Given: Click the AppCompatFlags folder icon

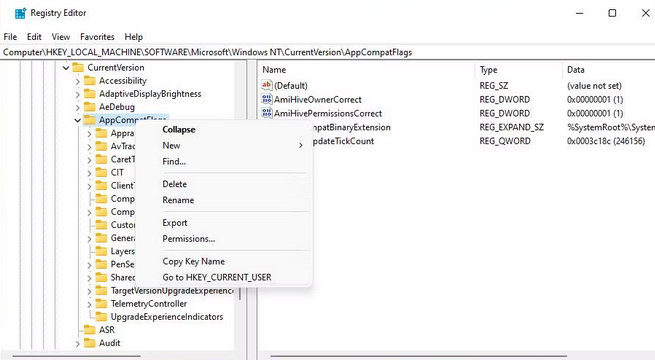Looking at the screenshot, I should click(x=89, y=120).
